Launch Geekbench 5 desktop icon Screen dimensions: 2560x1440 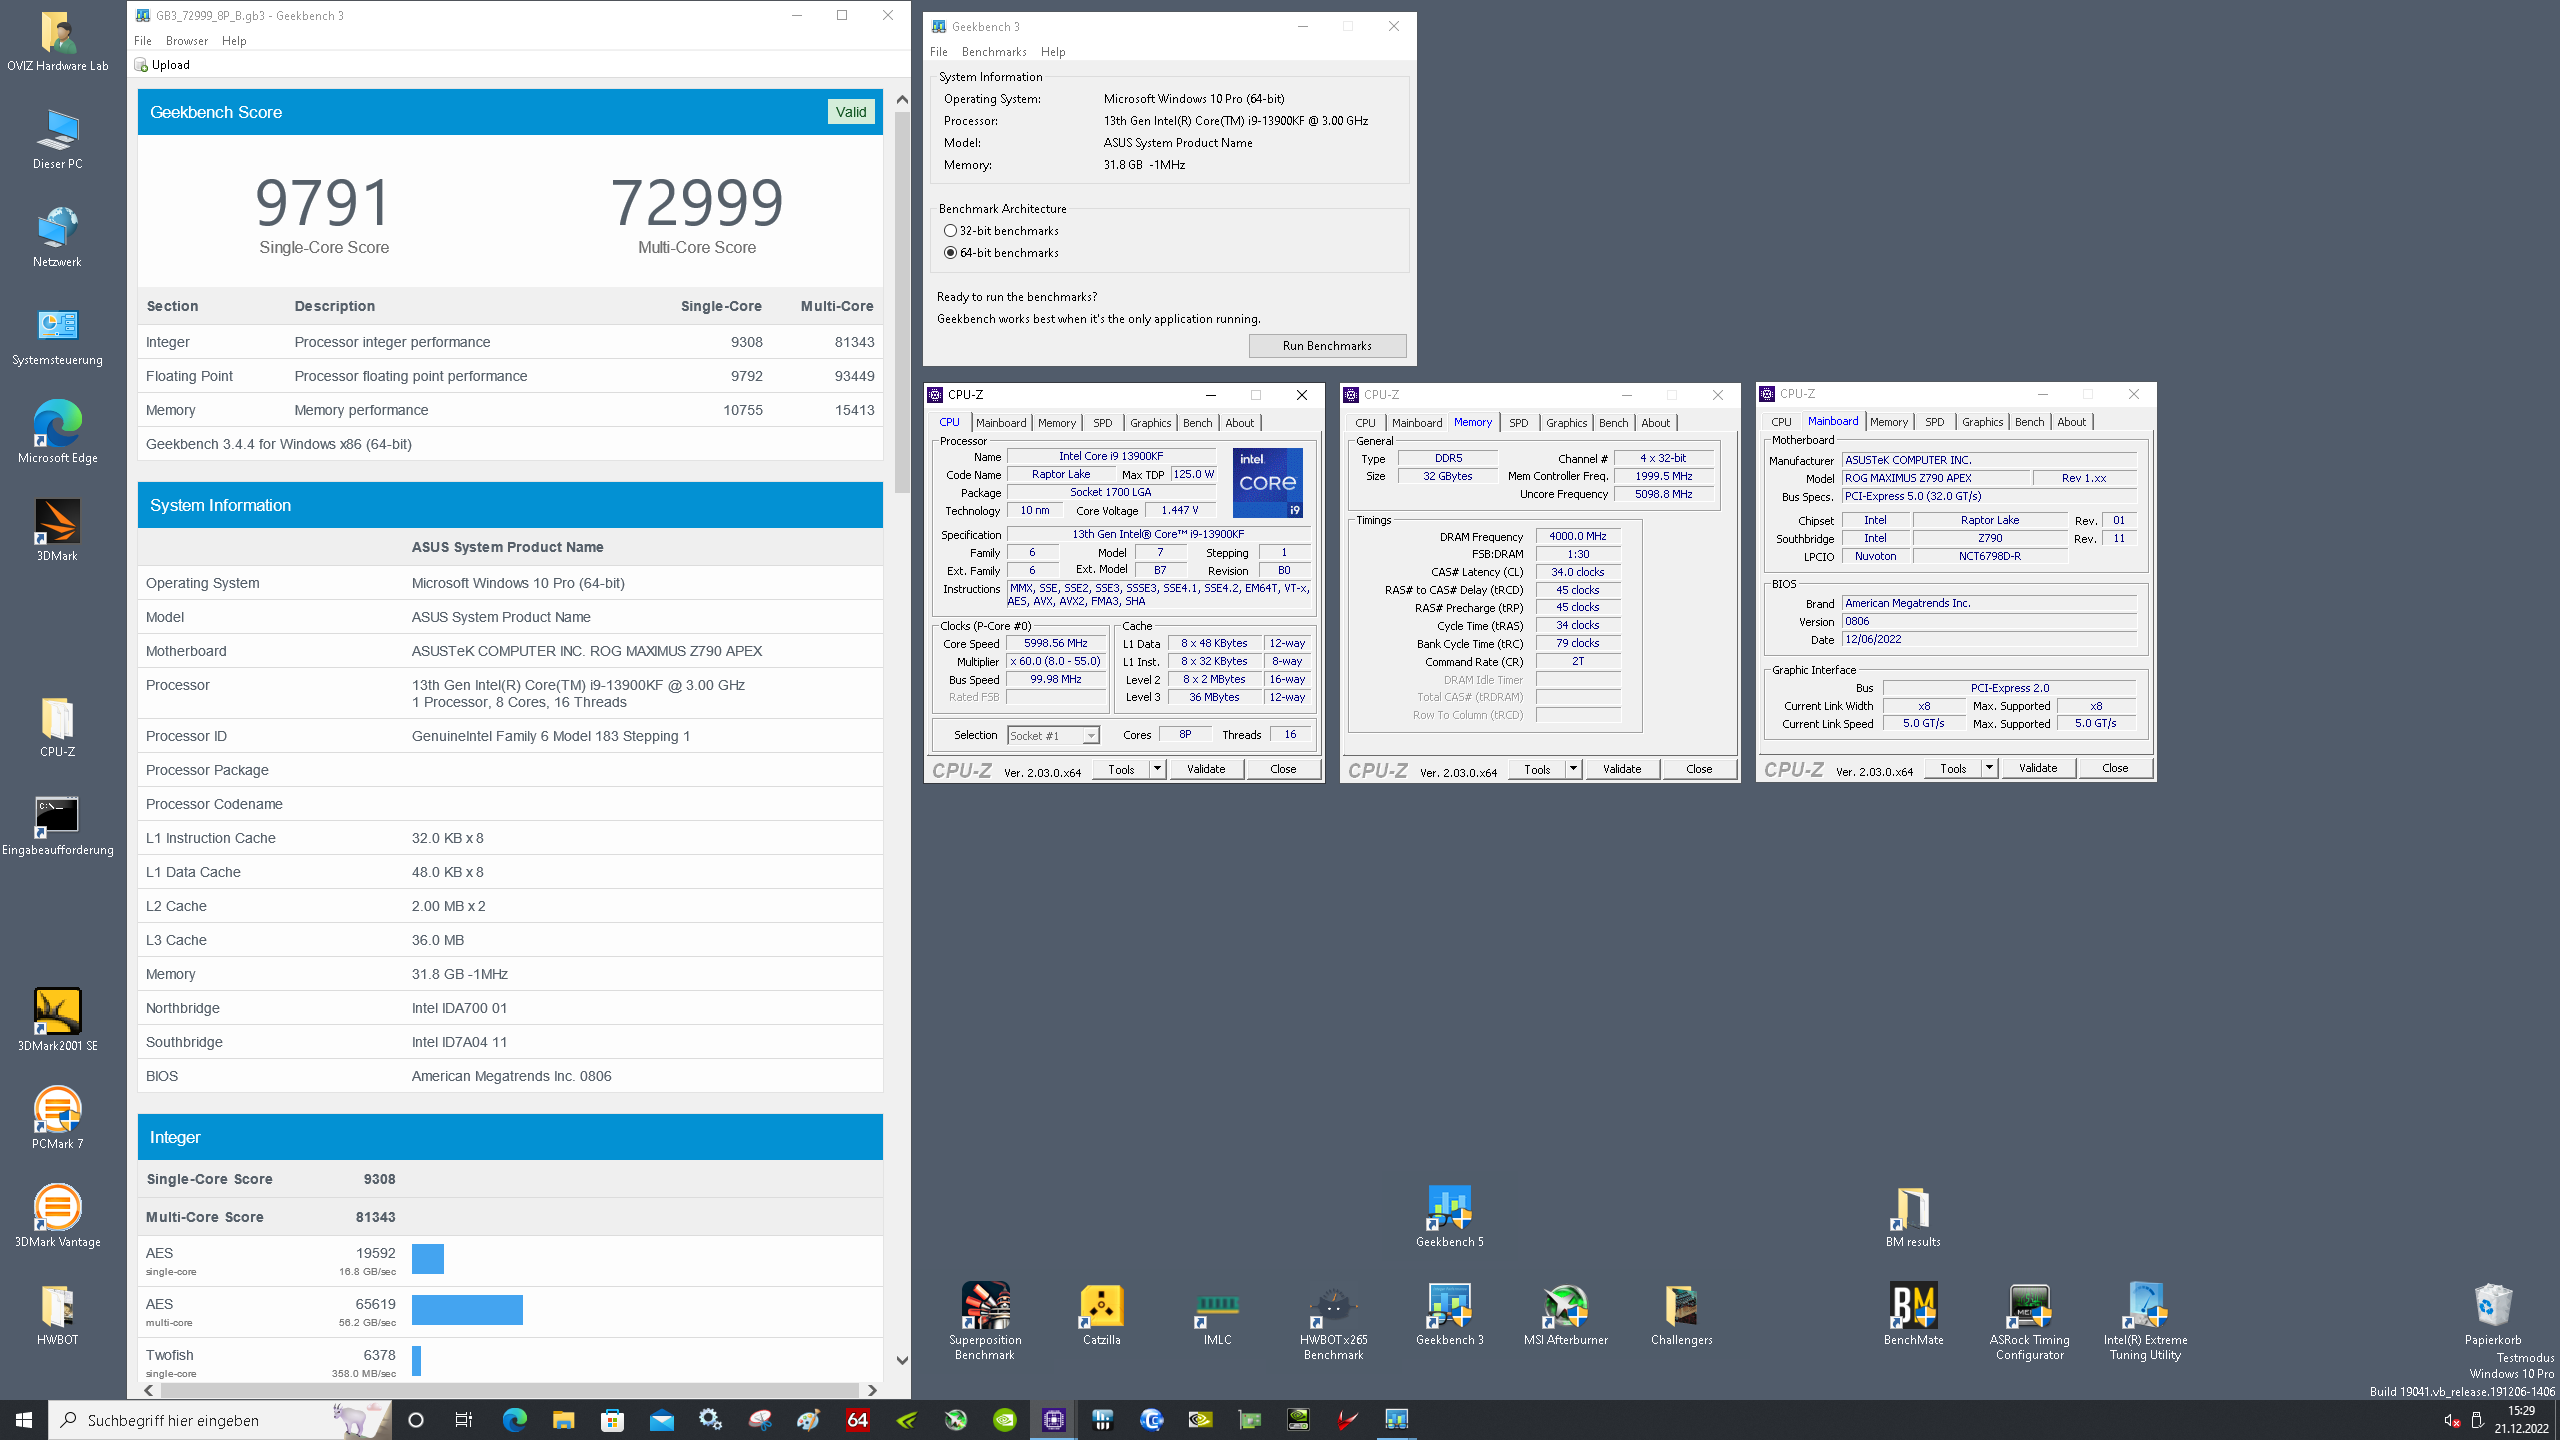pyautogui.click(x=1449, y=1218)
